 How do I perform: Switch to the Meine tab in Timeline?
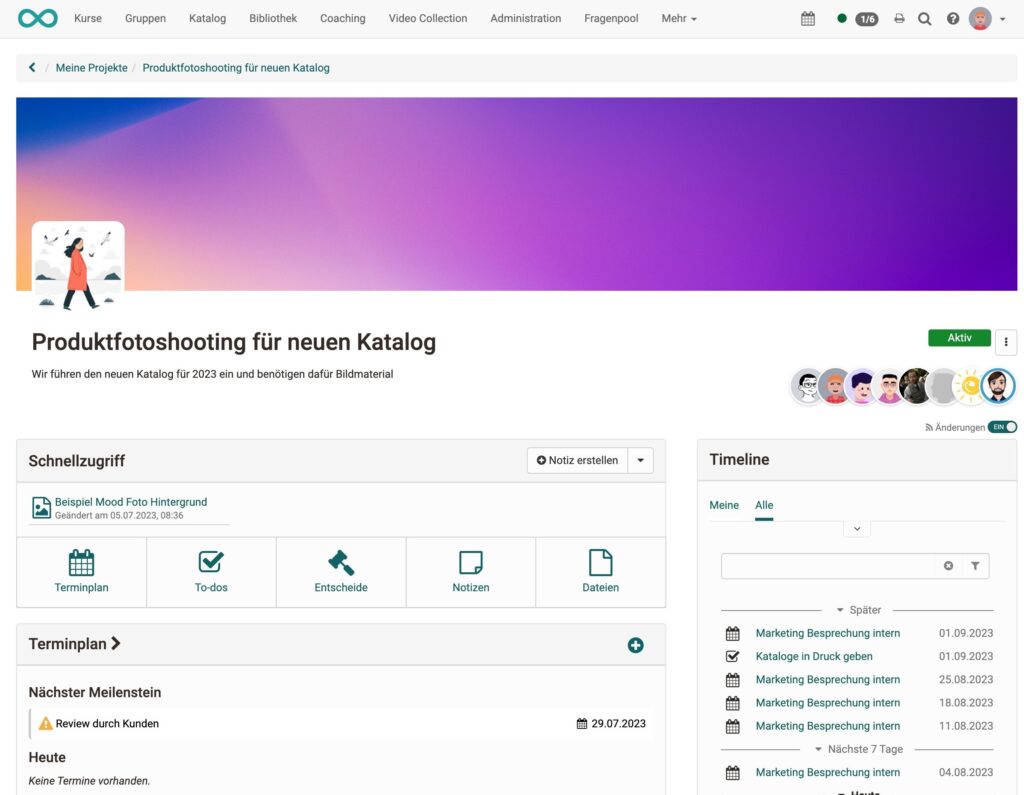click(724, 505)
